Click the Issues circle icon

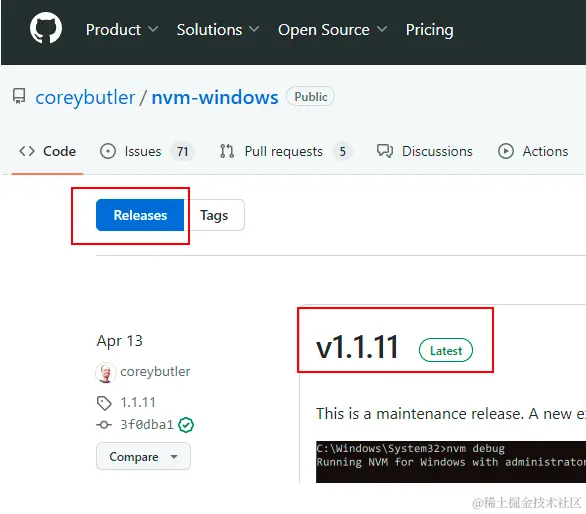(x=108, y=151)
